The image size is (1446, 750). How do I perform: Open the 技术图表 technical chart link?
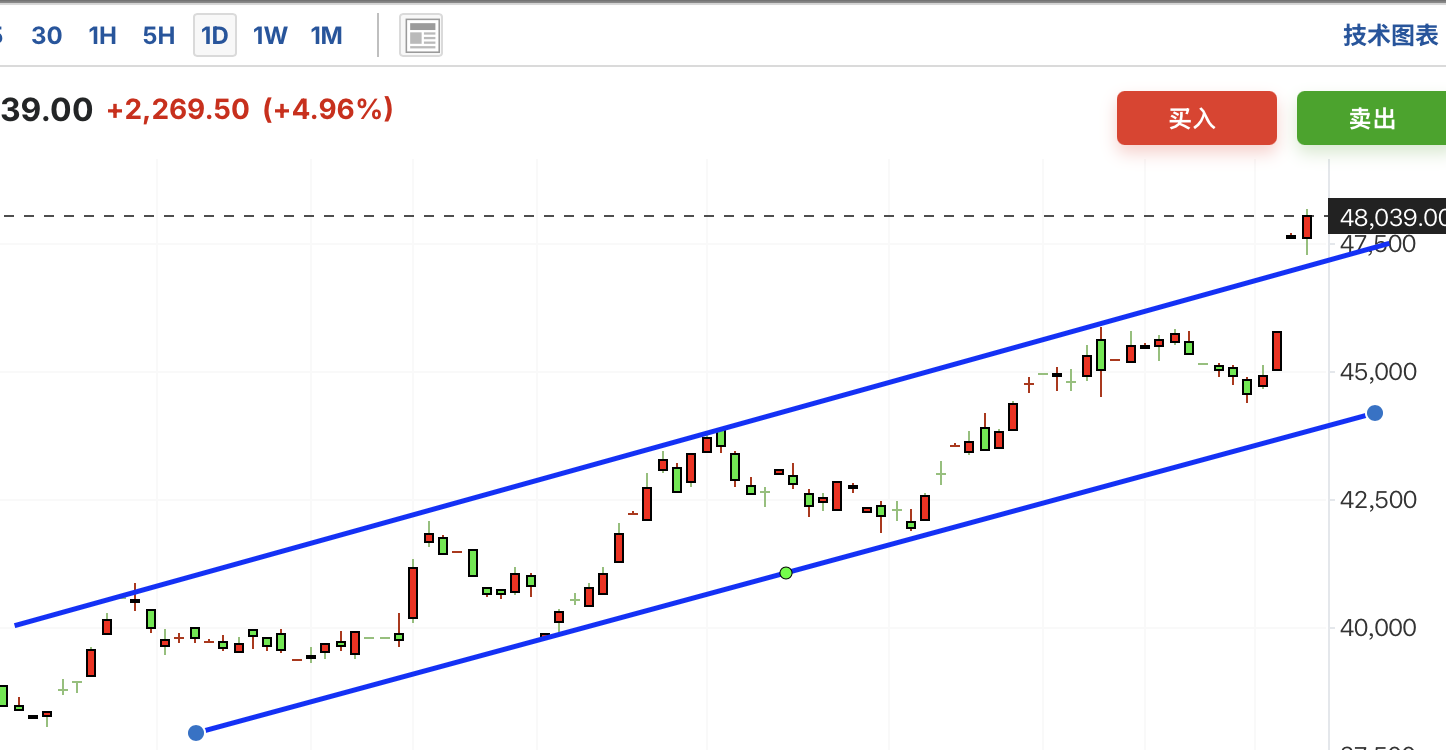pyautogui.click(x=1390, y=36)
